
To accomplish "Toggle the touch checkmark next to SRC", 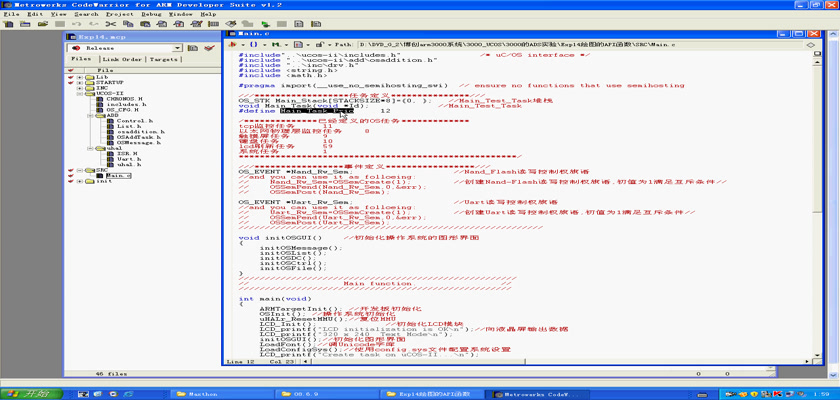I will pos(71,170).
